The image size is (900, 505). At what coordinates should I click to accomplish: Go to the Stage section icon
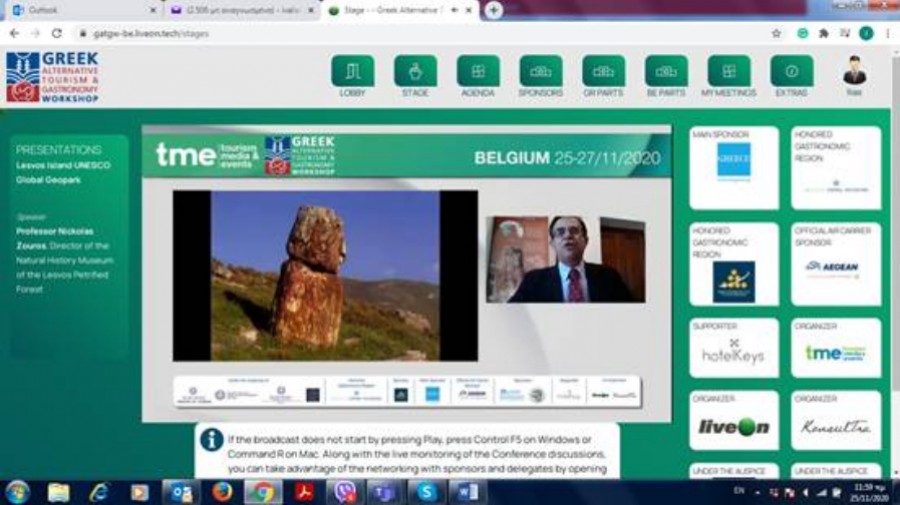click(415, 72)
